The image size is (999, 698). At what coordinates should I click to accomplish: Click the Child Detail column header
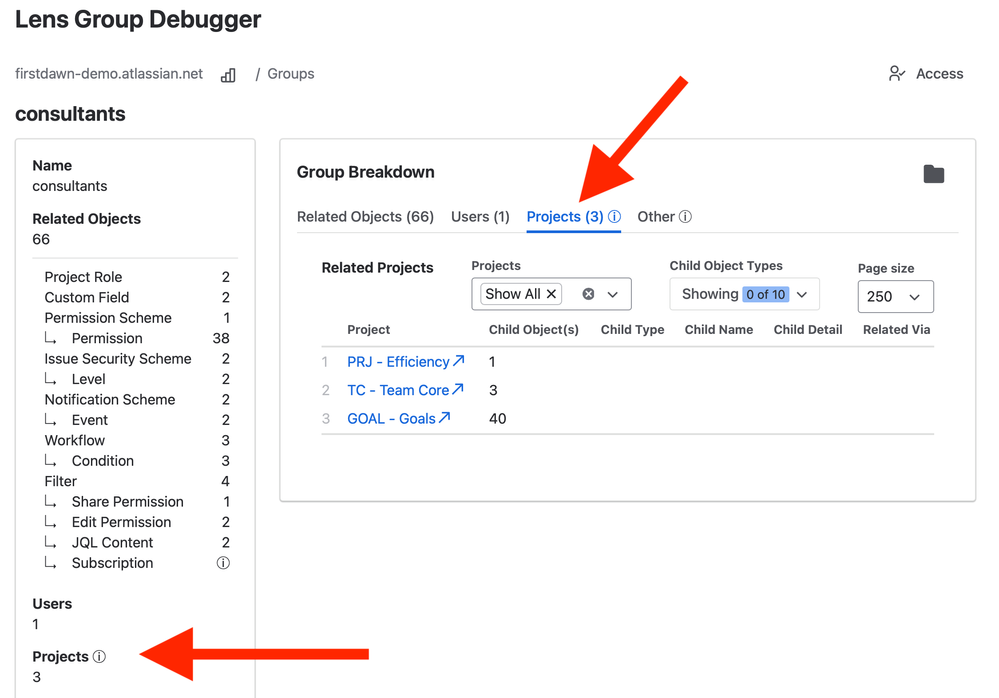pyautogui.click(x=808, y=330)
